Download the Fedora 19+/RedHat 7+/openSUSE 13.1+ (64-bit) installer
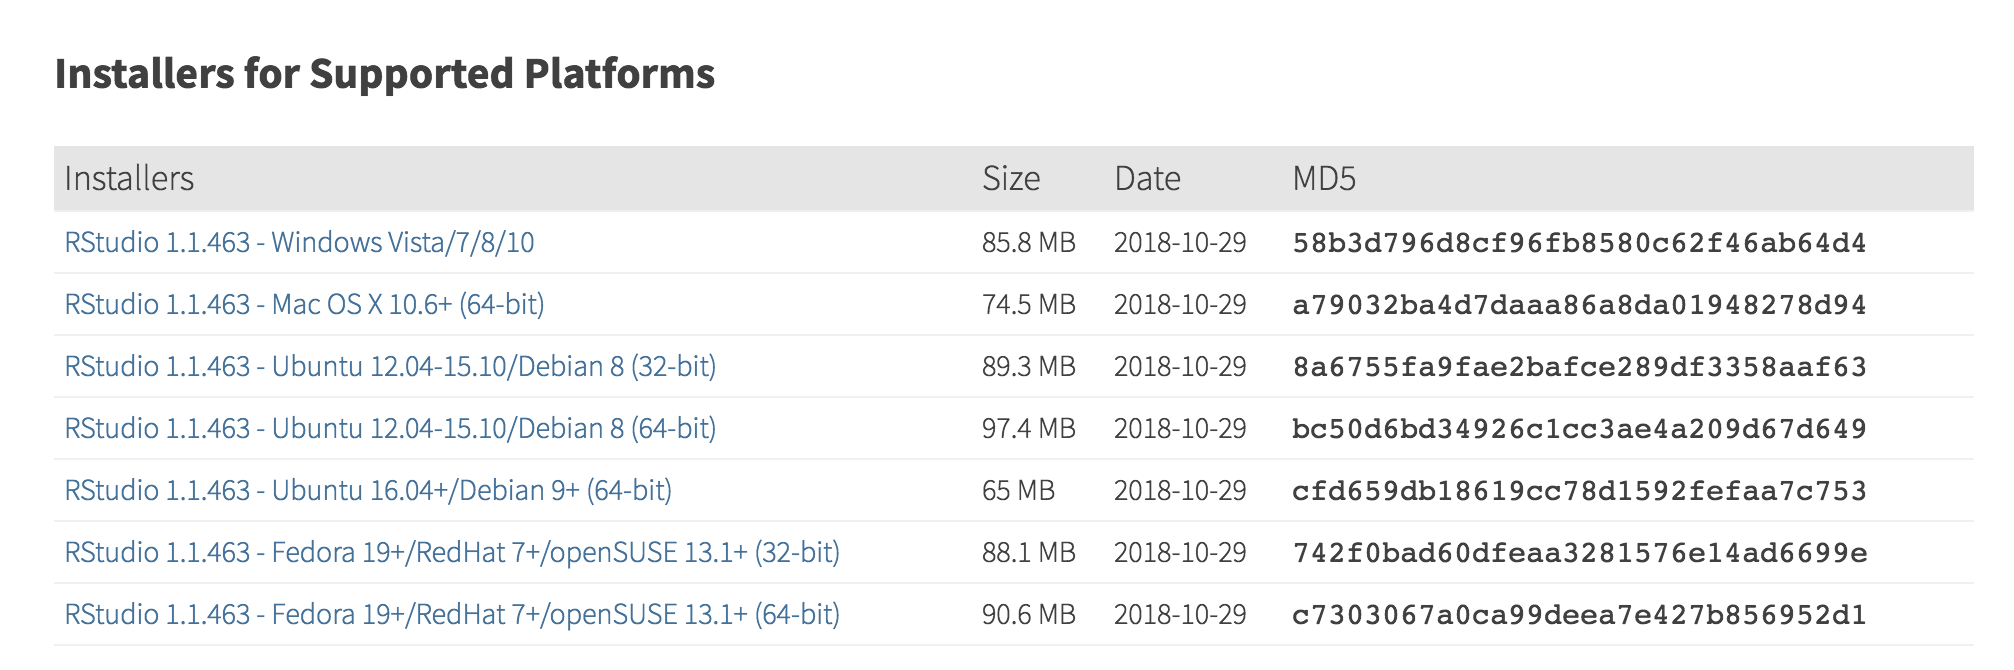Viewport: 2014px width, 670px height. 452,615
